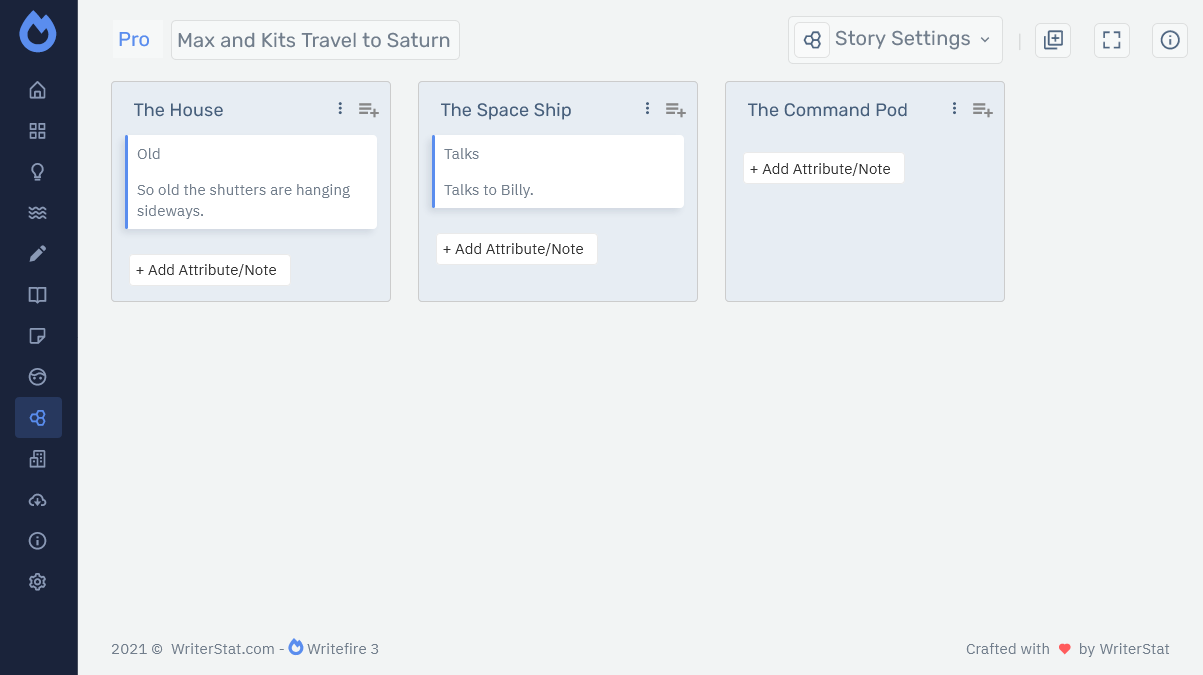Select the dashboard grid icon in sidebar
The width and height of the screenshot is (1203, 675).
pyautogui.click(x=37, y=130)
